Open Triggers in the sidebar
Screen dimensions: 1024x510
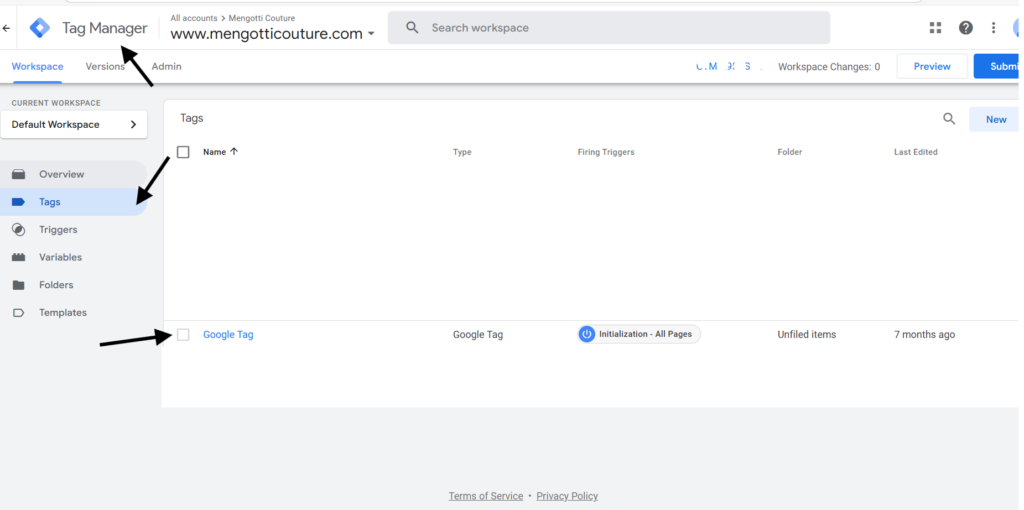tap(74, 230)
